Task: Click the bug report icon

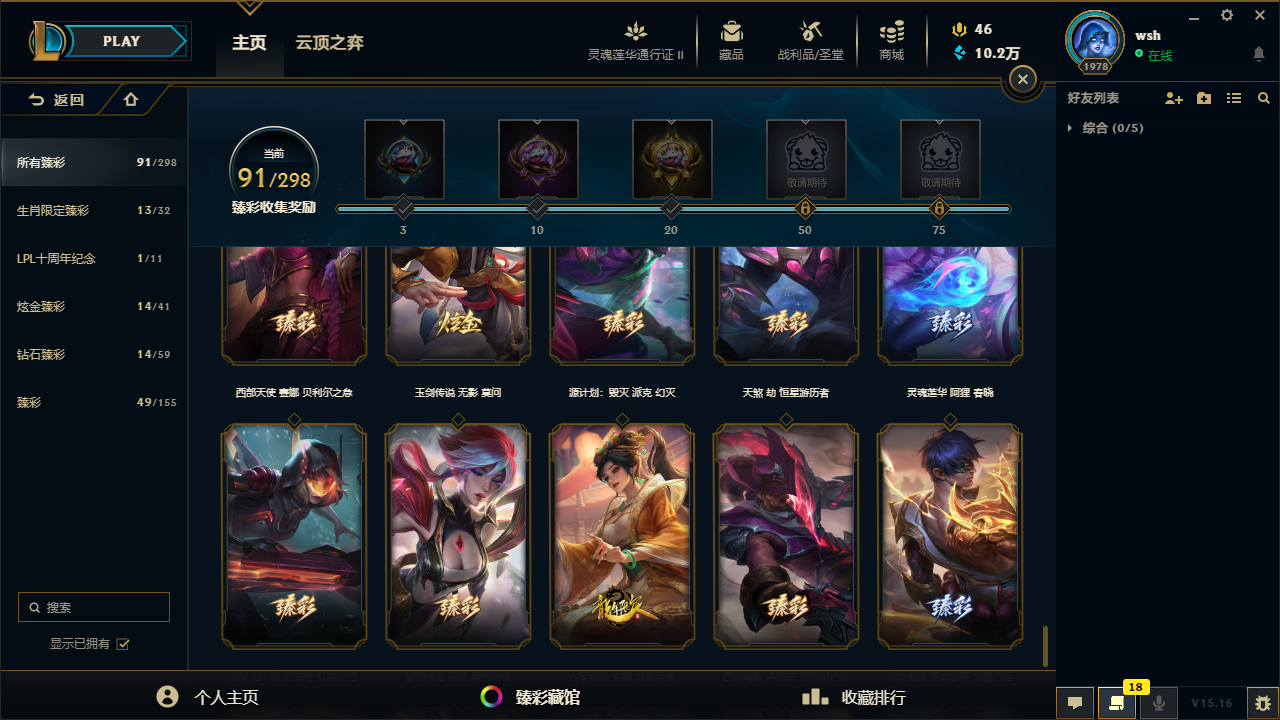Action: tap(1263, 703)
